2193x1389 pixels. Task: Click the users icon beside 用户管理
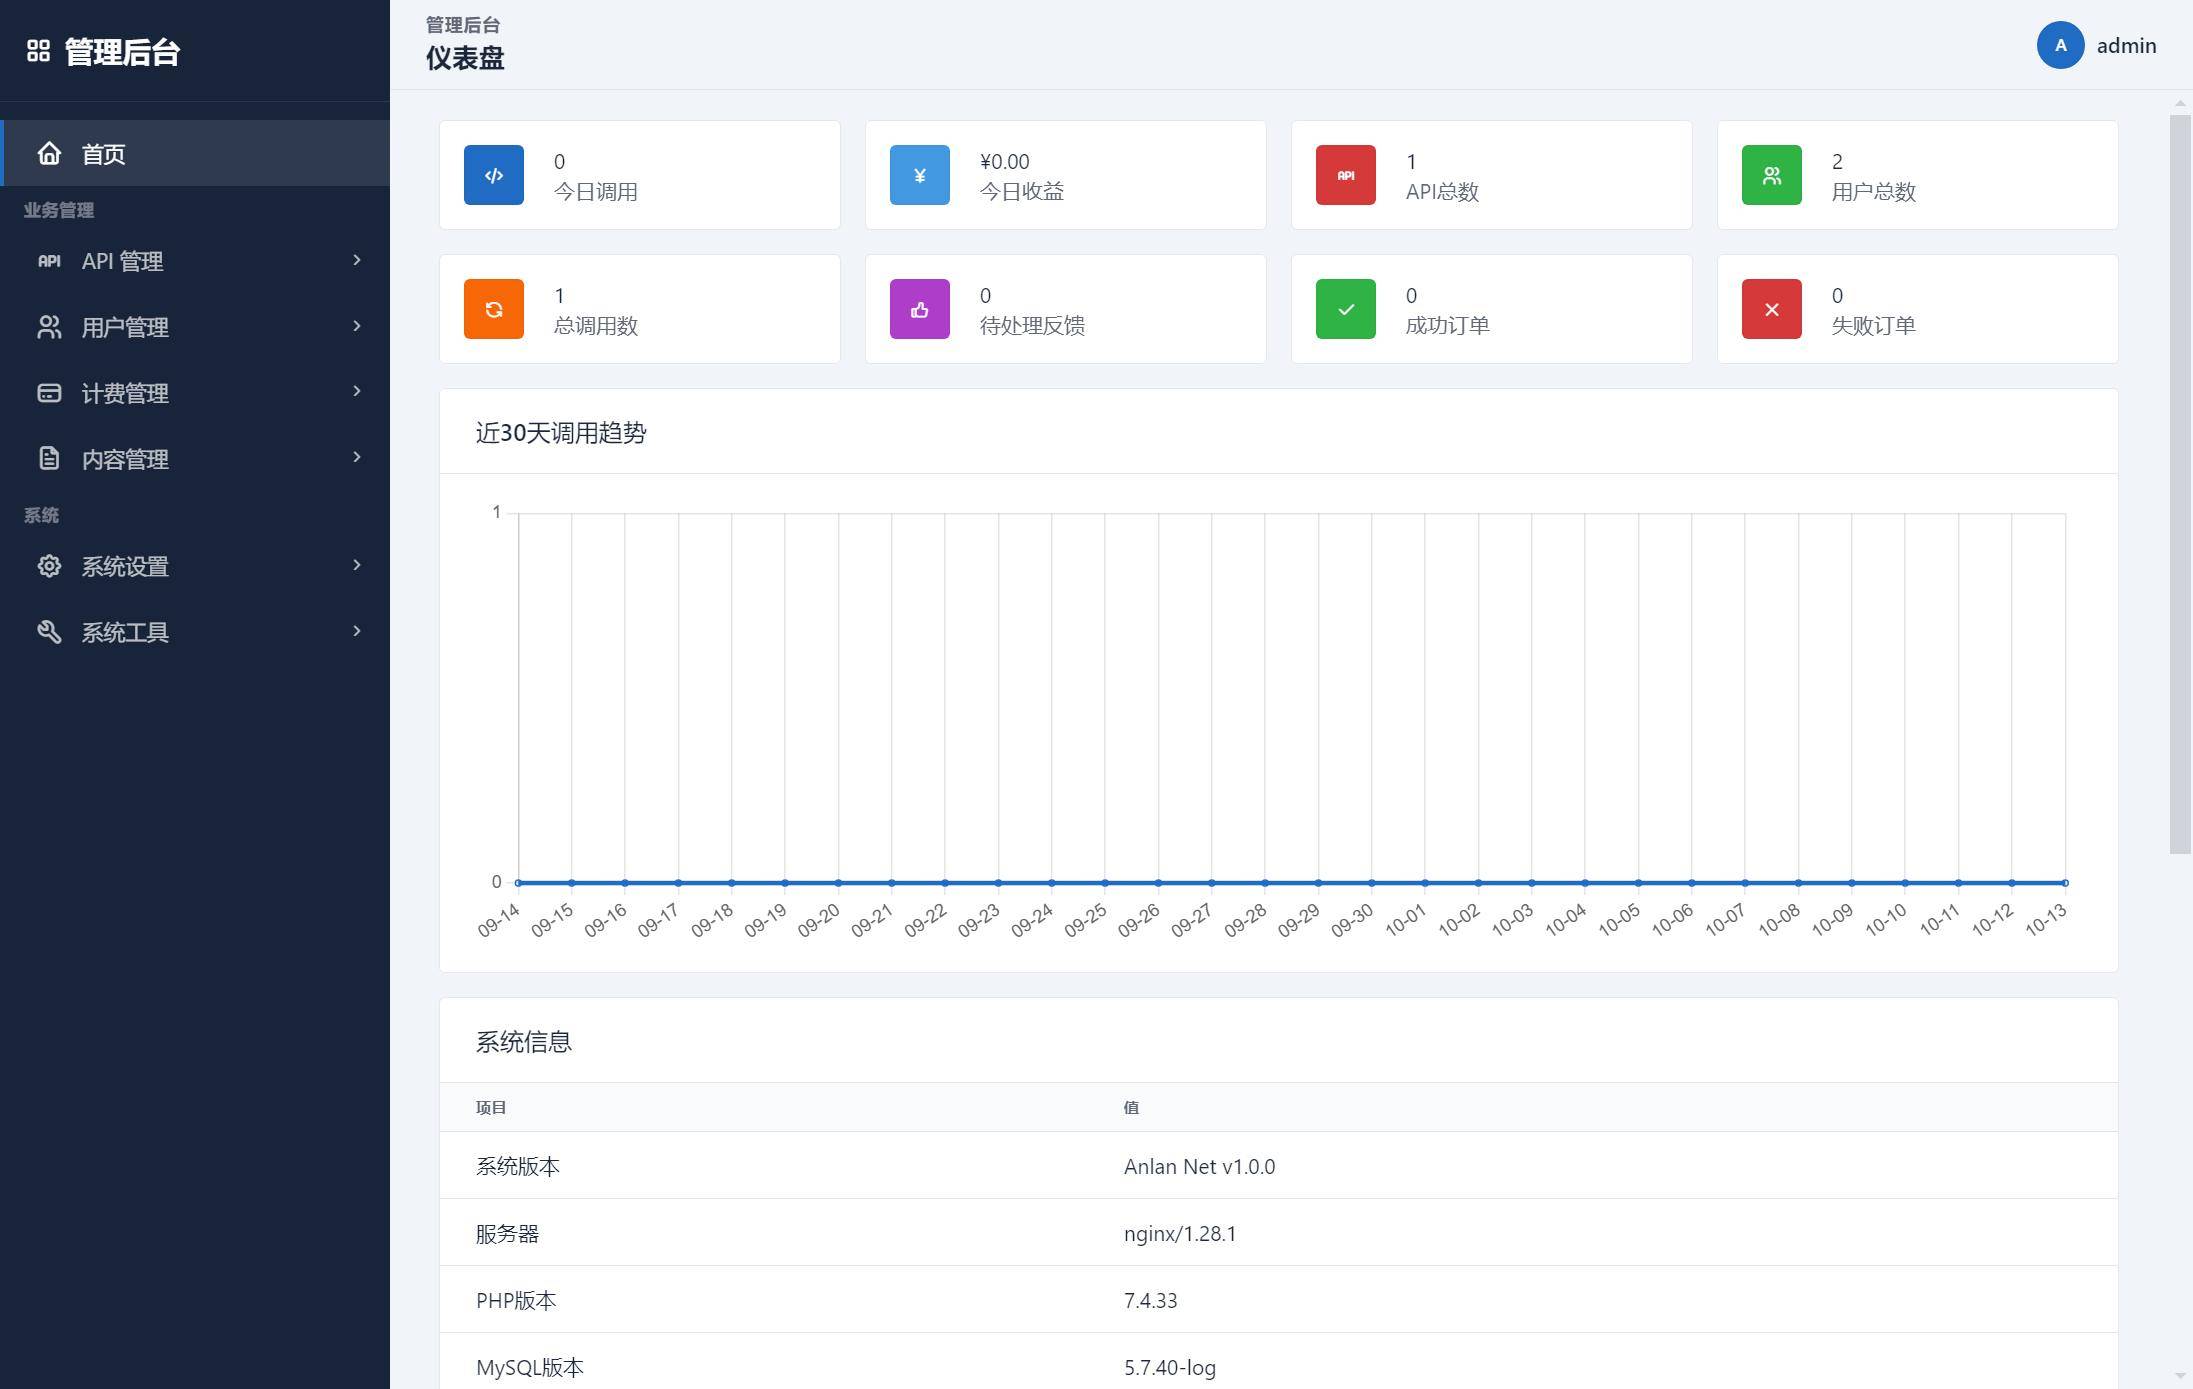(49, 327)
